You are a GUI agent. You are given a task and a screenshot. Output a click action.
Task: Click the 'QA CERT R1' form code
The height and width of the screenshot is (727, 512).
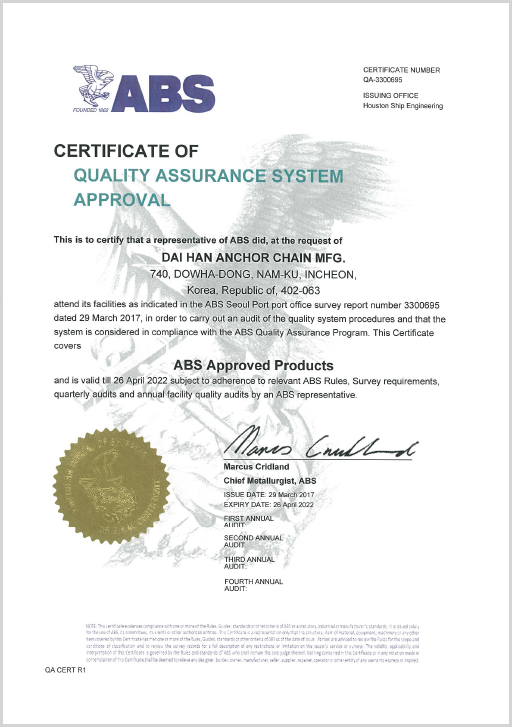pos(65,670)
